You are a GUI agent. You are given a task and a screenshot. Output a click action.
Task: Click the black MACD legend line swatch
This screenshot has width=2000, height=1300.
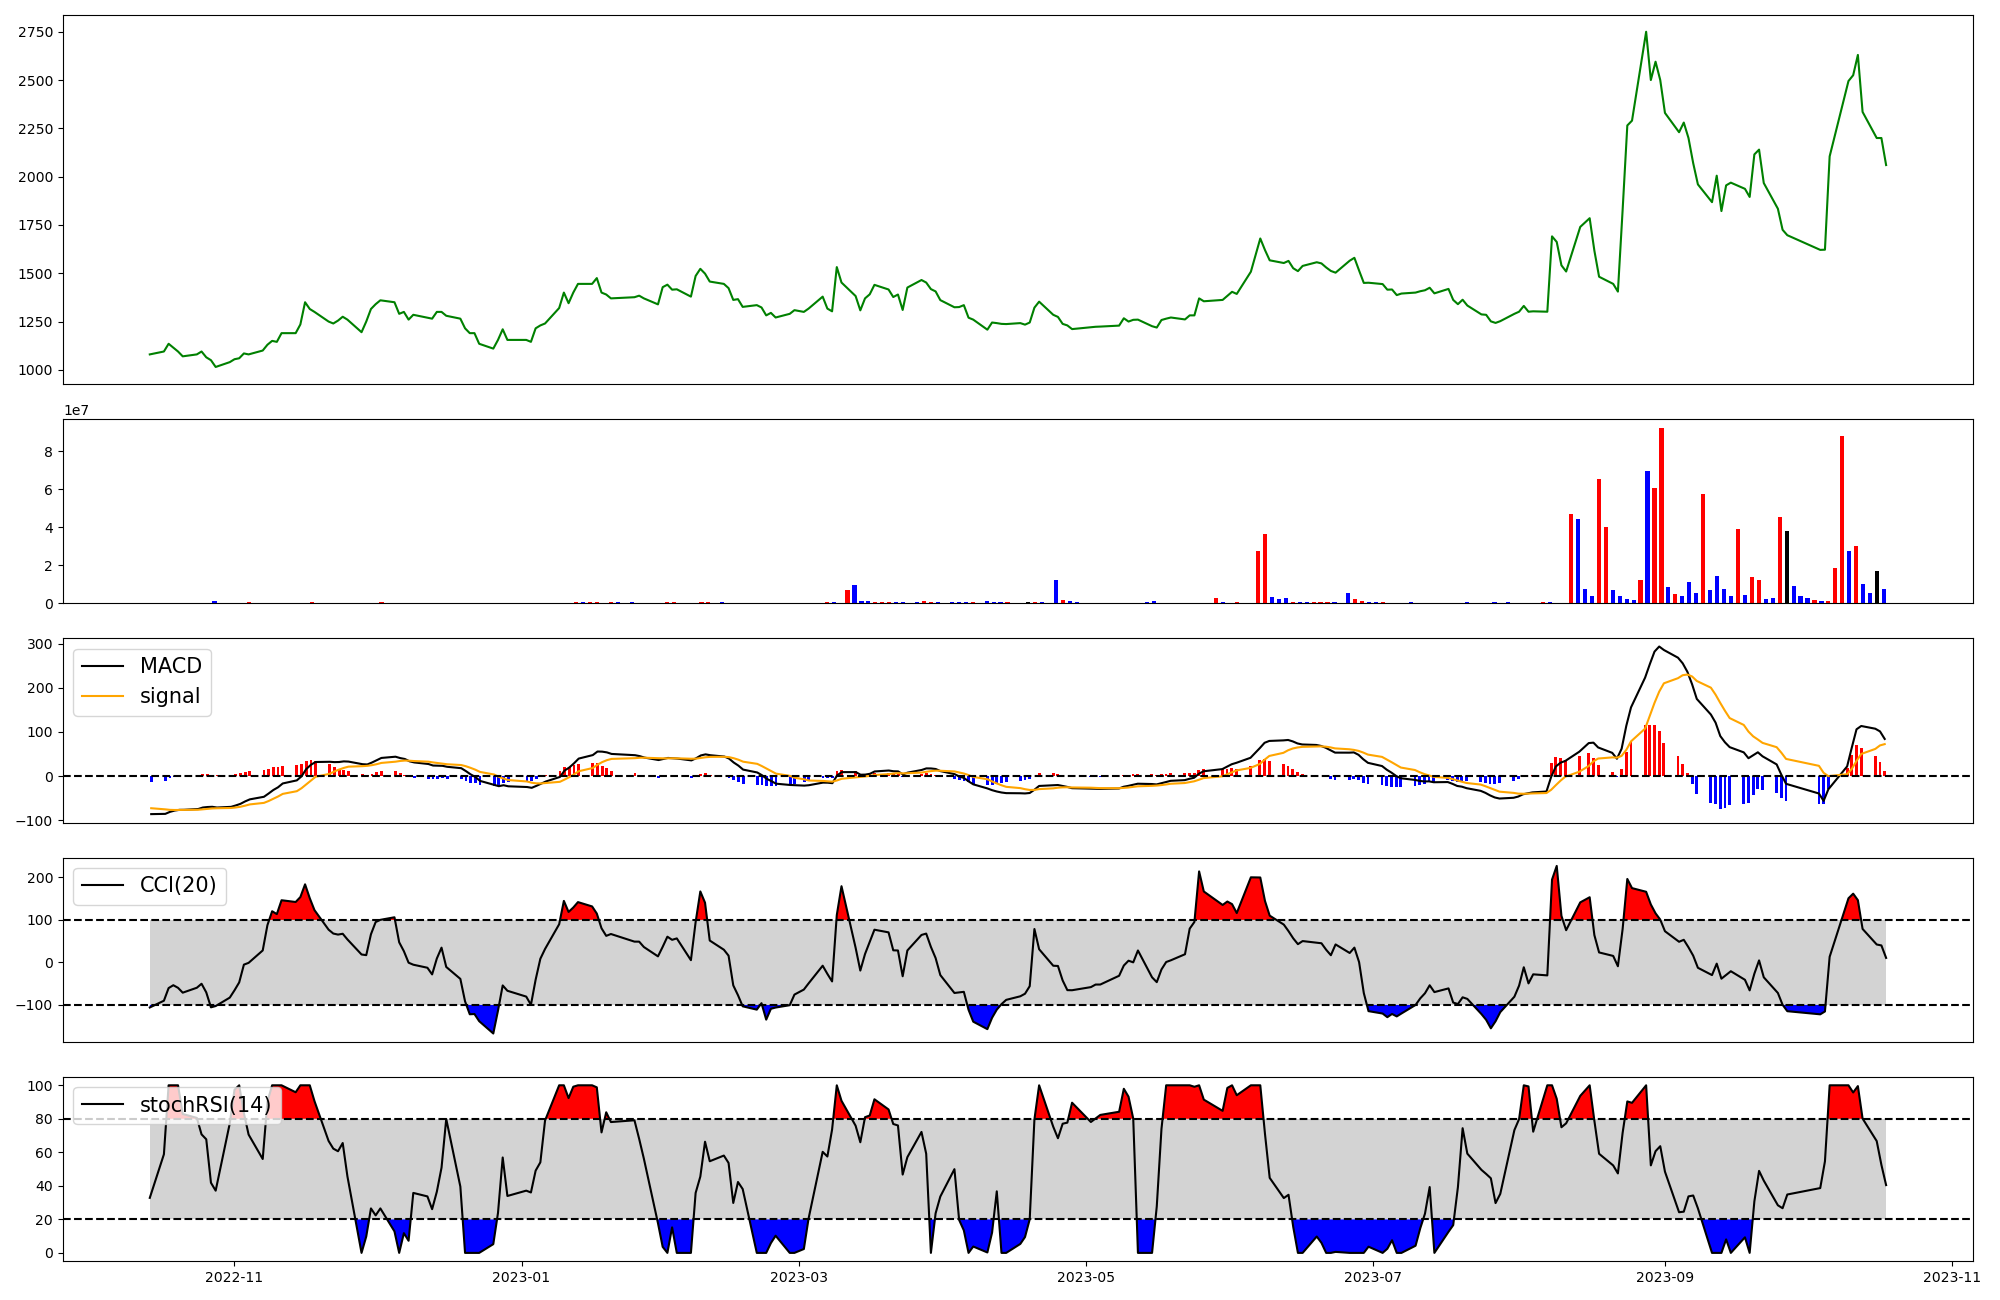pyautogui.click(x=102, y=666)
